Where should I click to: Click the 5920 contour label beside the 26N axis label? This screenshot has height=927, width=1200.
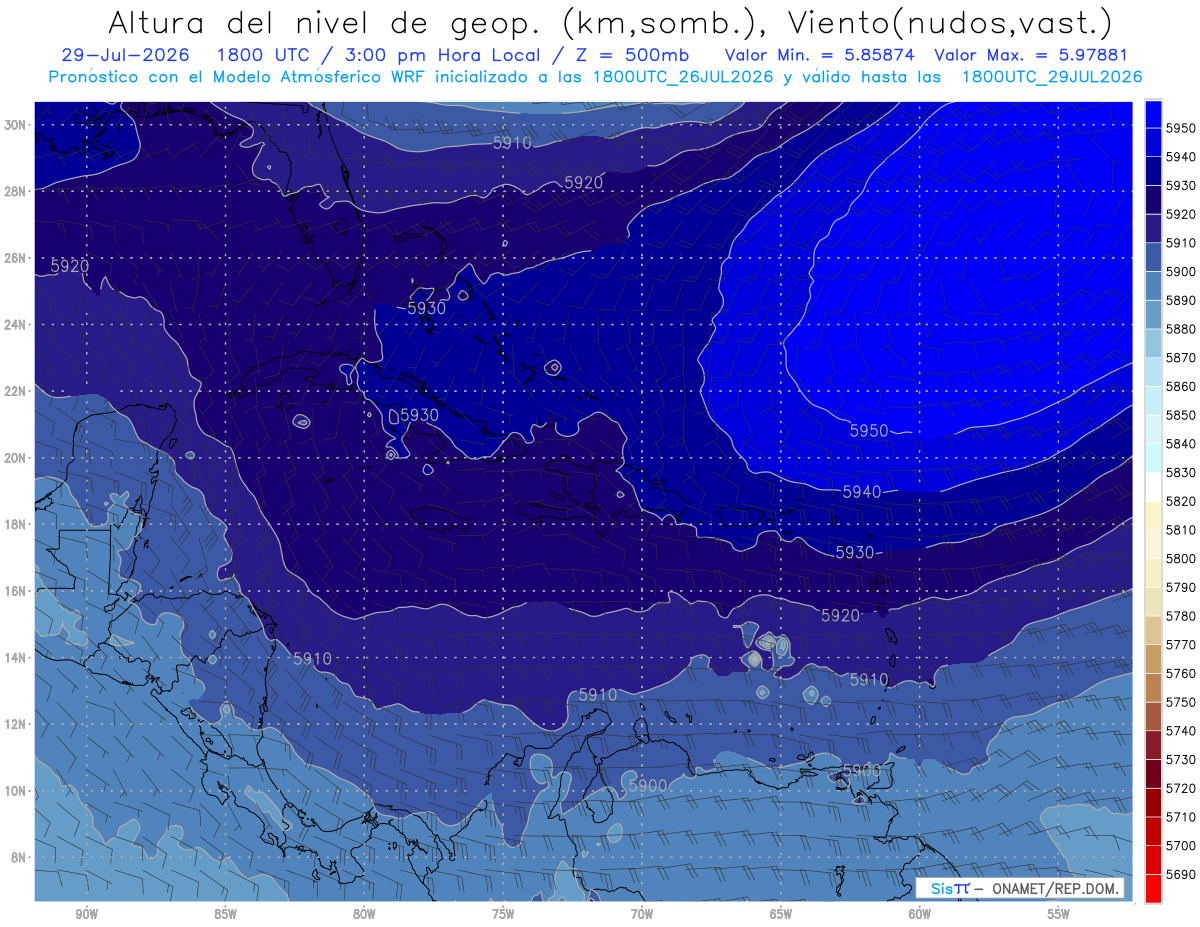tap(70, 266)
